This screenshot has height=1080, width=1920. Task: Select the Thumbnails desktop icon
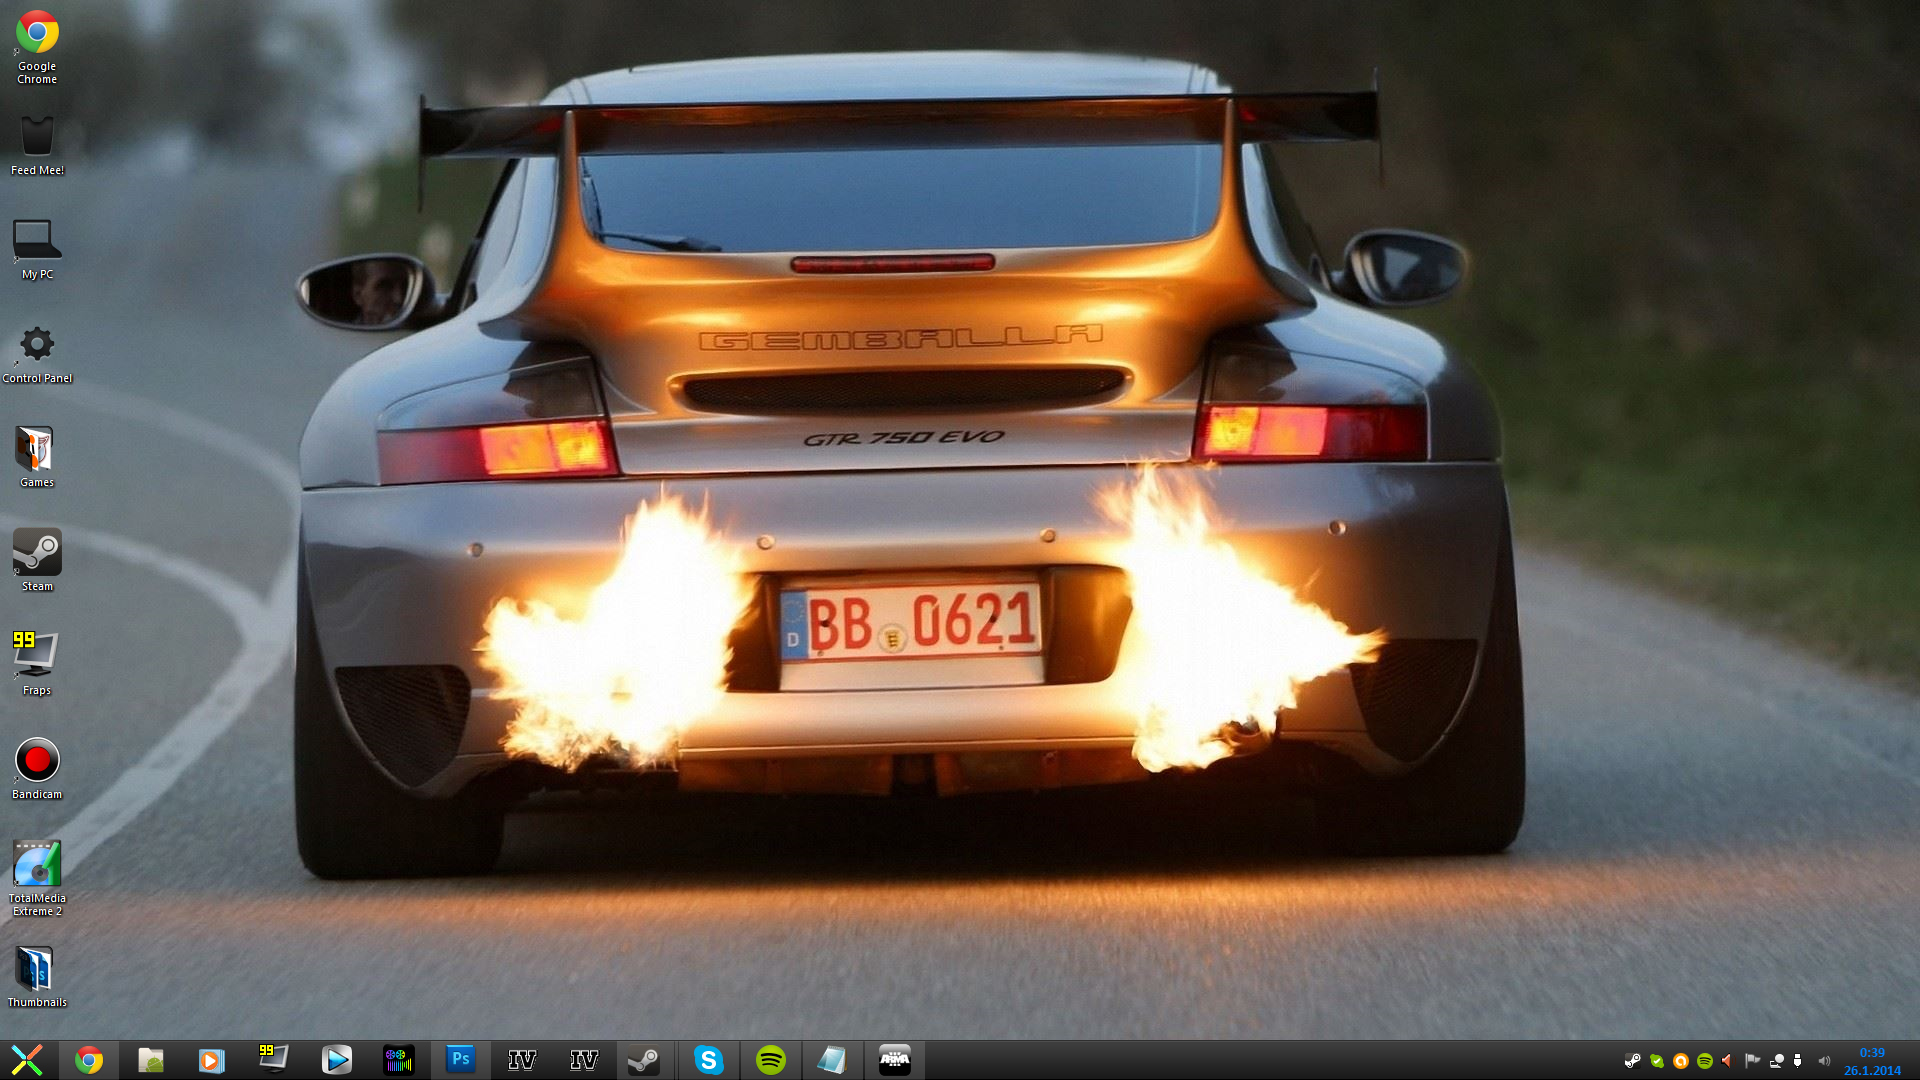(37, 977)
